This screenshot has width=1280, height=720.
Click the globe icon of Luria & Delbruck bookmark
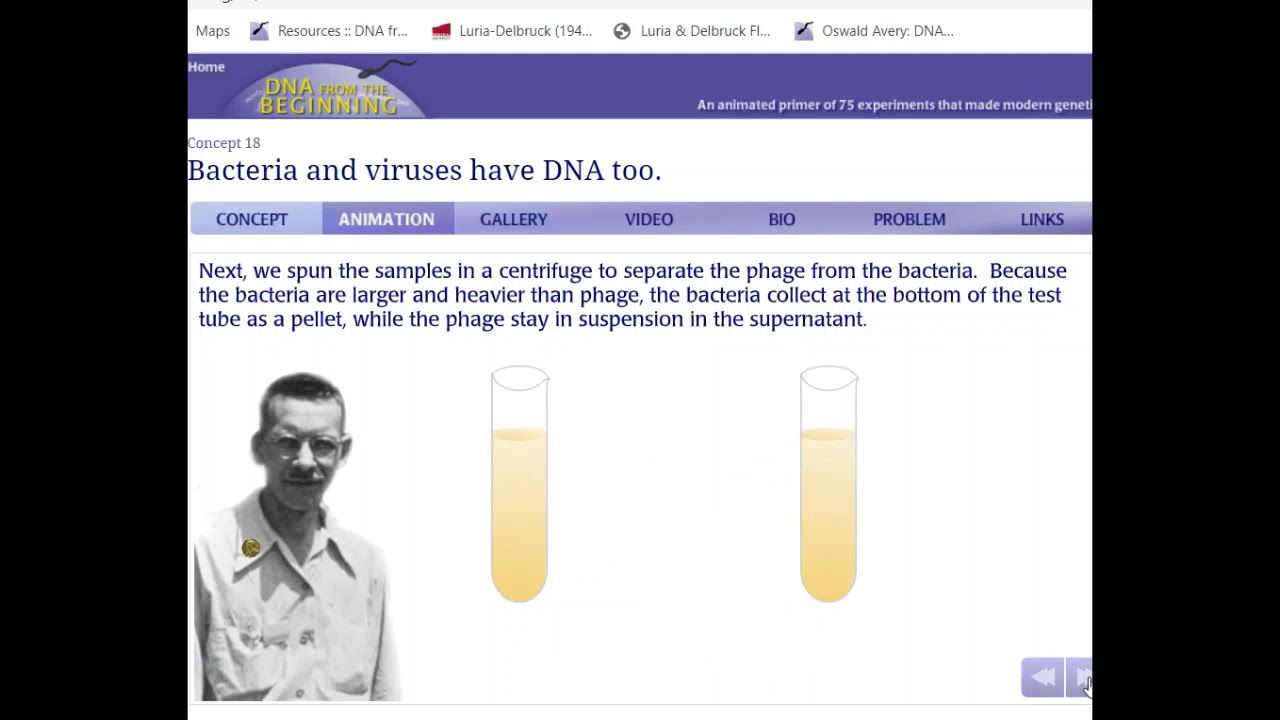tap(622, 31)
